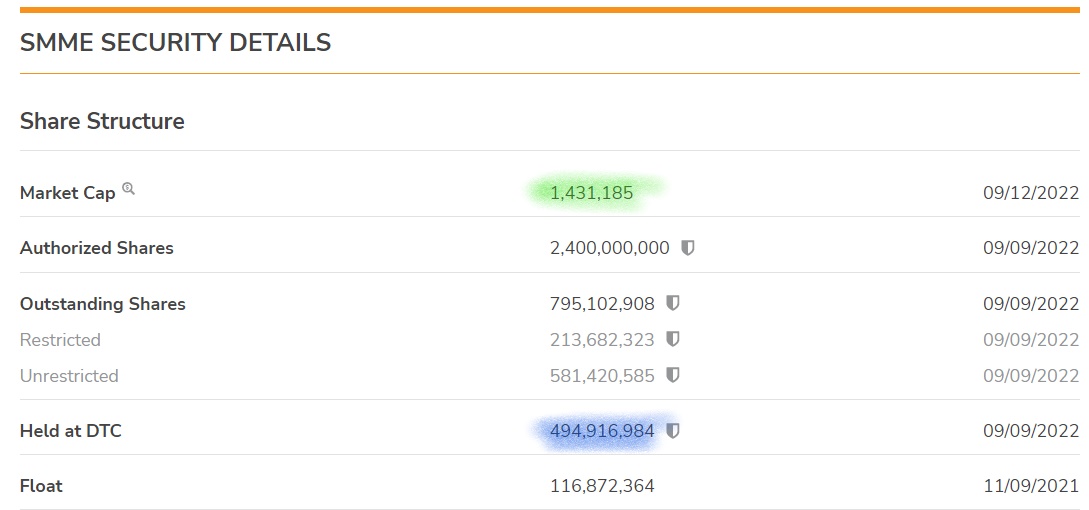Click the Share Structure heading

click(102, 121)
